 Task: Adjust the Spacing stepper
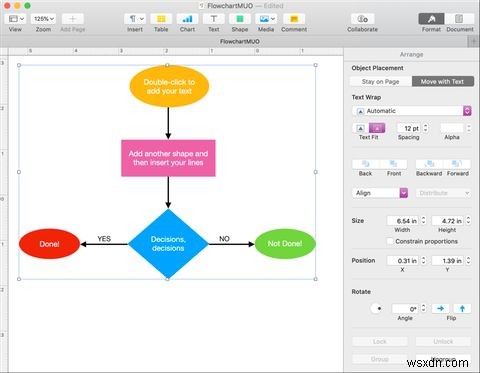425,128
